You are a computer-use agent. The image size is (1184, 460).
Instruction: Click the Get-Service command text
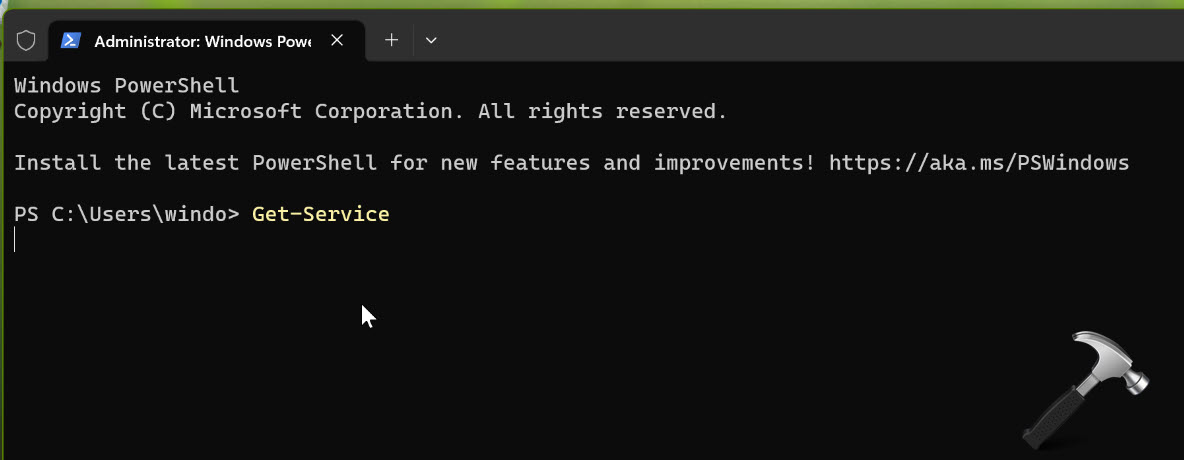pyautogui.click(x=320, y=213)
